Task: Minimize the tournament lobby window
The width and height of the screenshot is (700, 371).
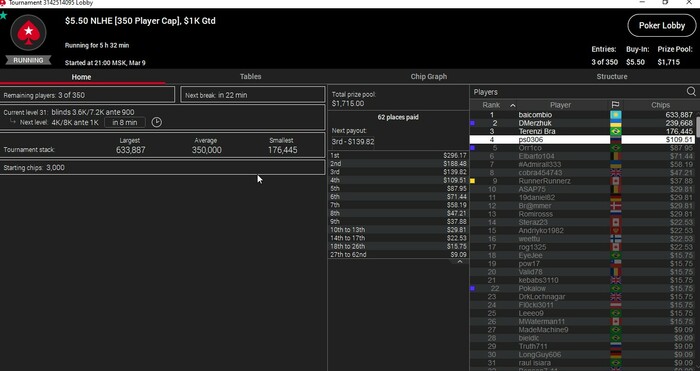Action: click(642, 3)
